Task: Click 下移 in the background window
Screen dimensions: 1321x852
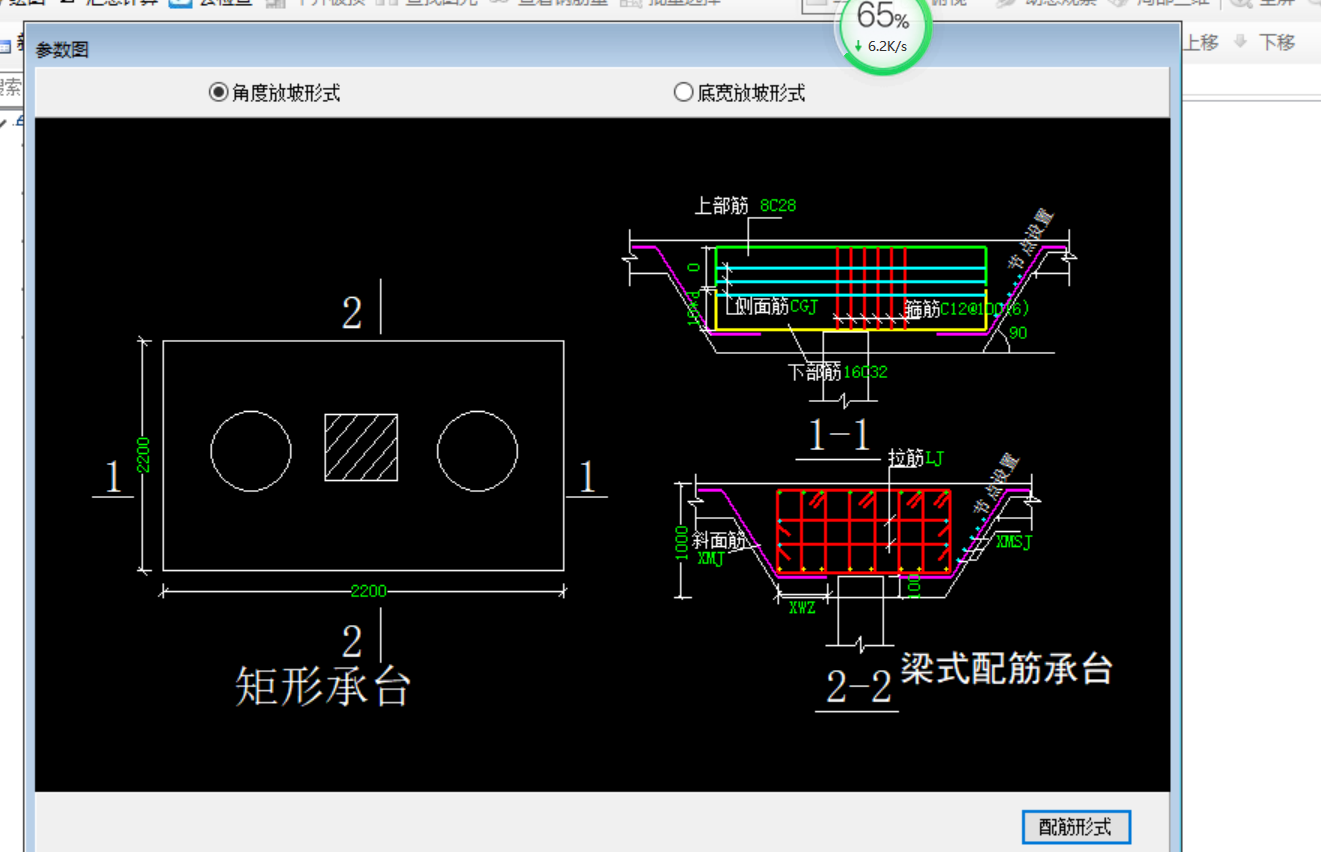Action: point(1266,42)
